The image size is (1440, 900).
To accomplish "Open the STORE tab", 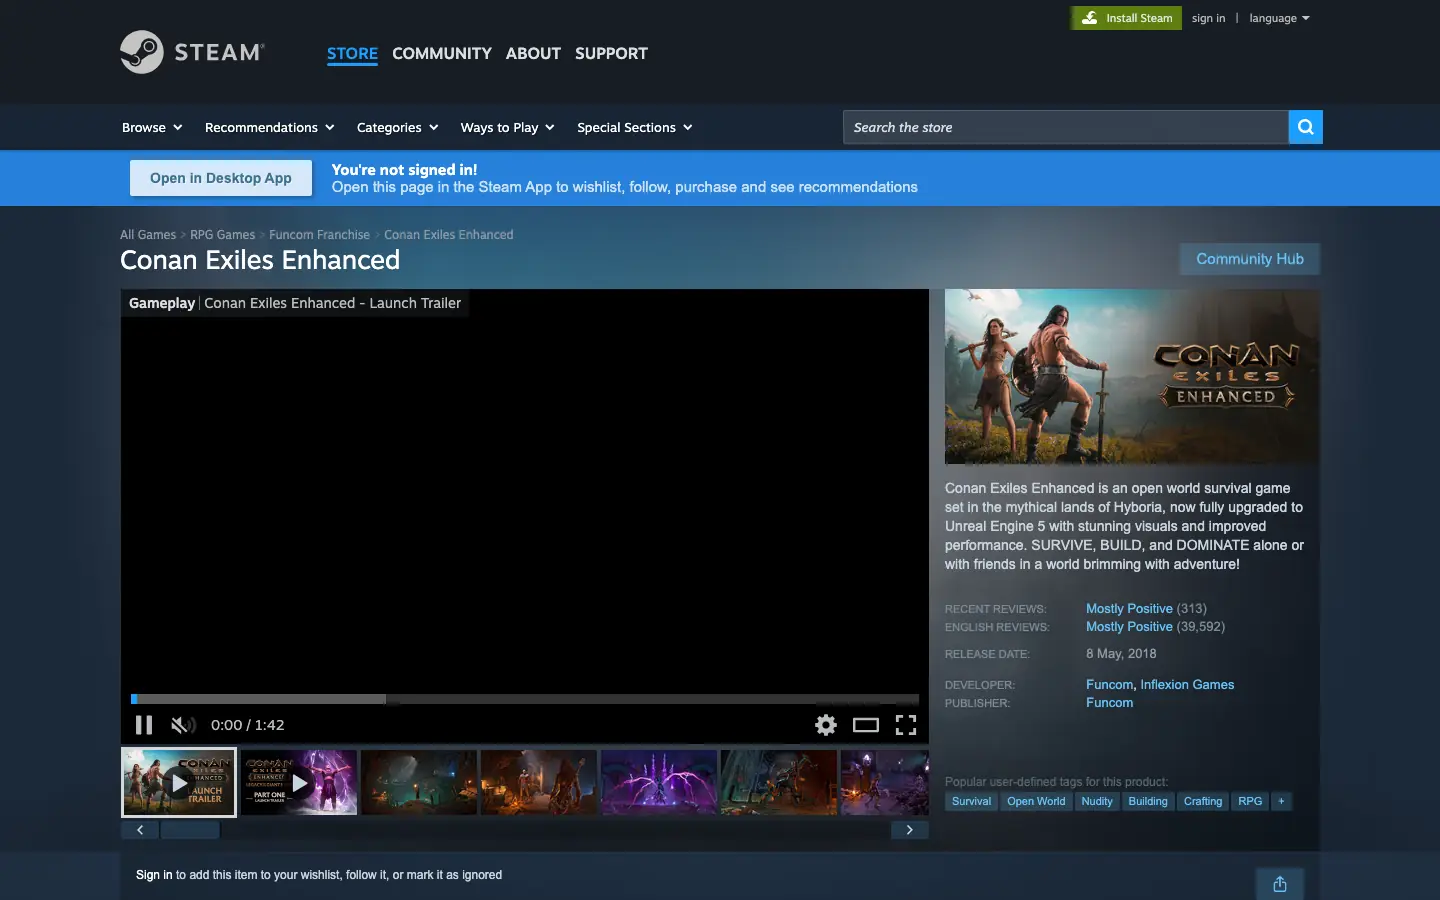I will 352,53.
